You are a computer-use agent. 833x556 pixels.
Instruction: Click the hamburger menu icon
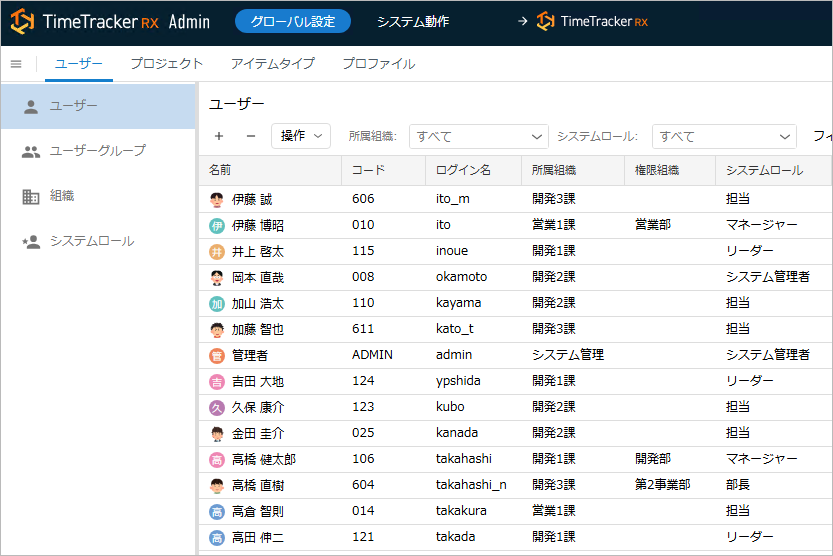[x=16, y=64]
